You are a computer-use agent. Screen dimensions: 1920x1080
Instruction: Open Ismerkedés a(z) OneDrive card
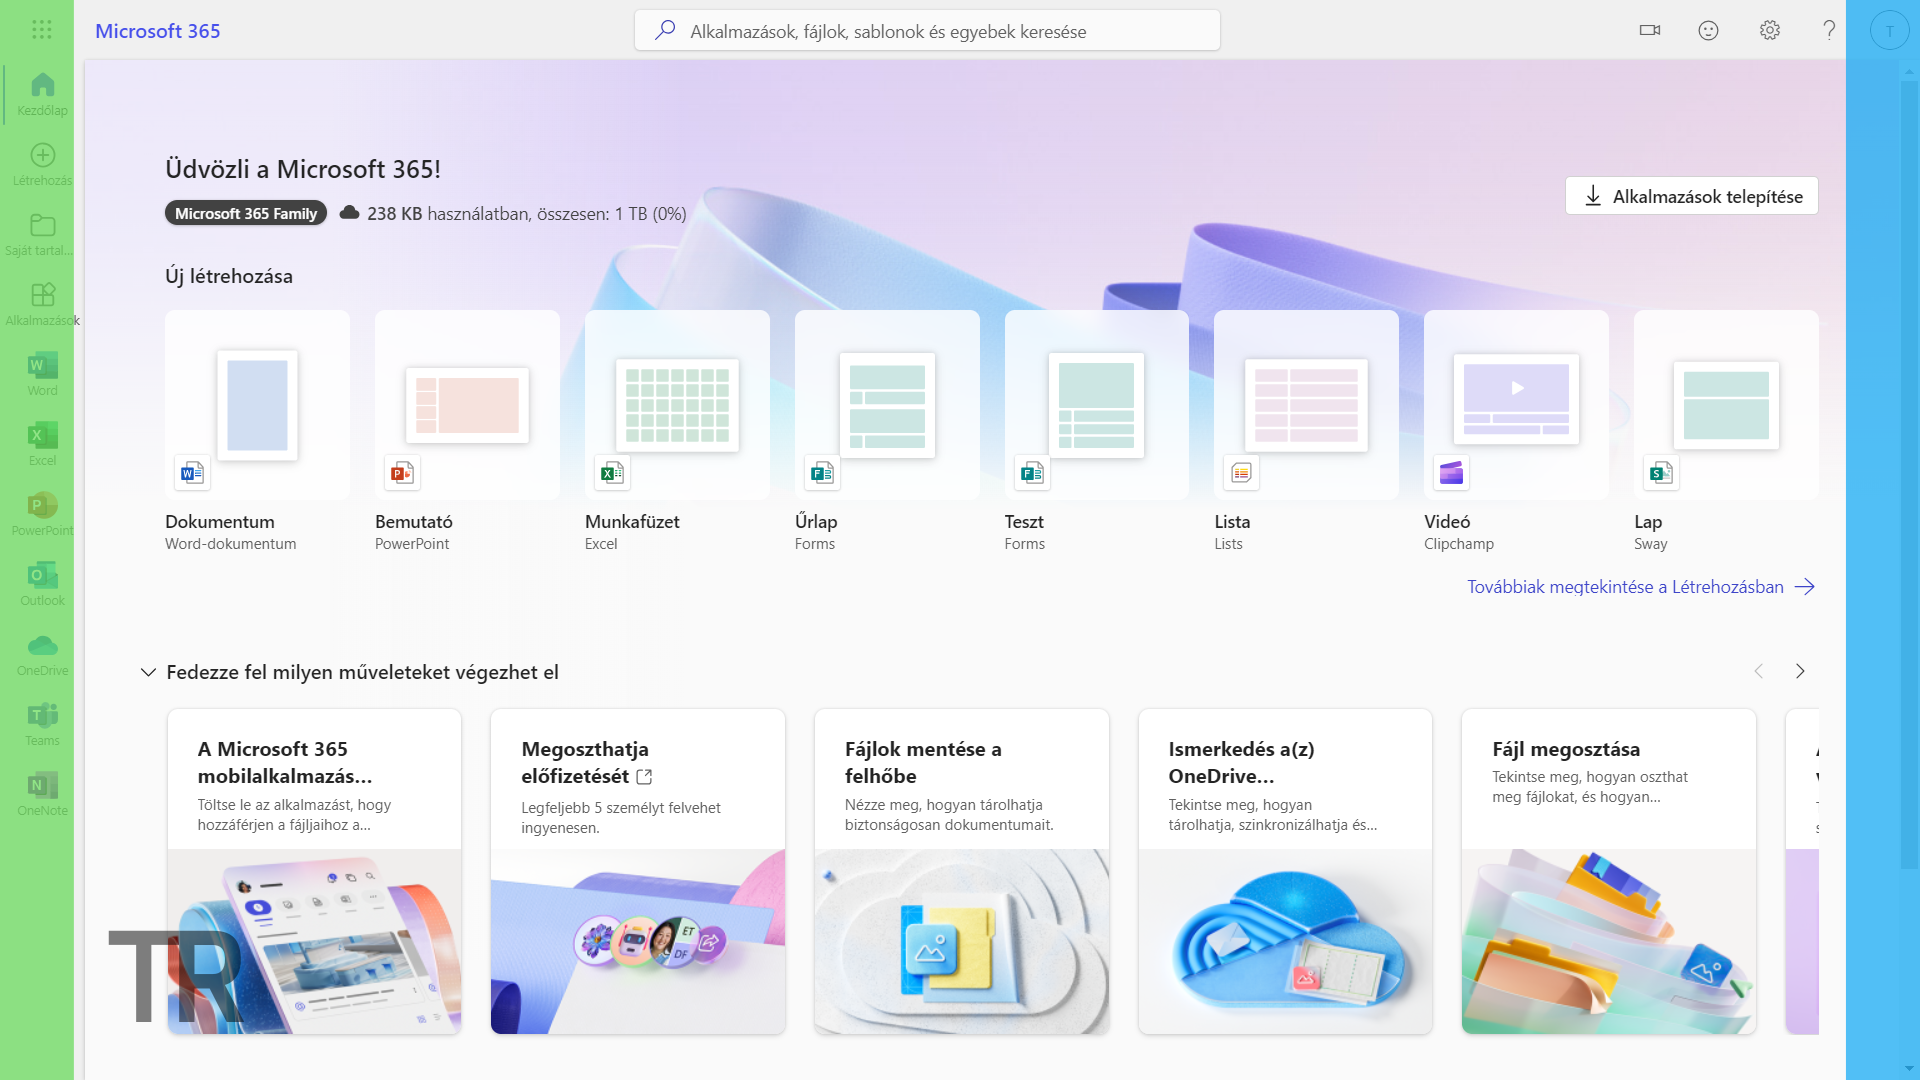[x=1285, y=871]
